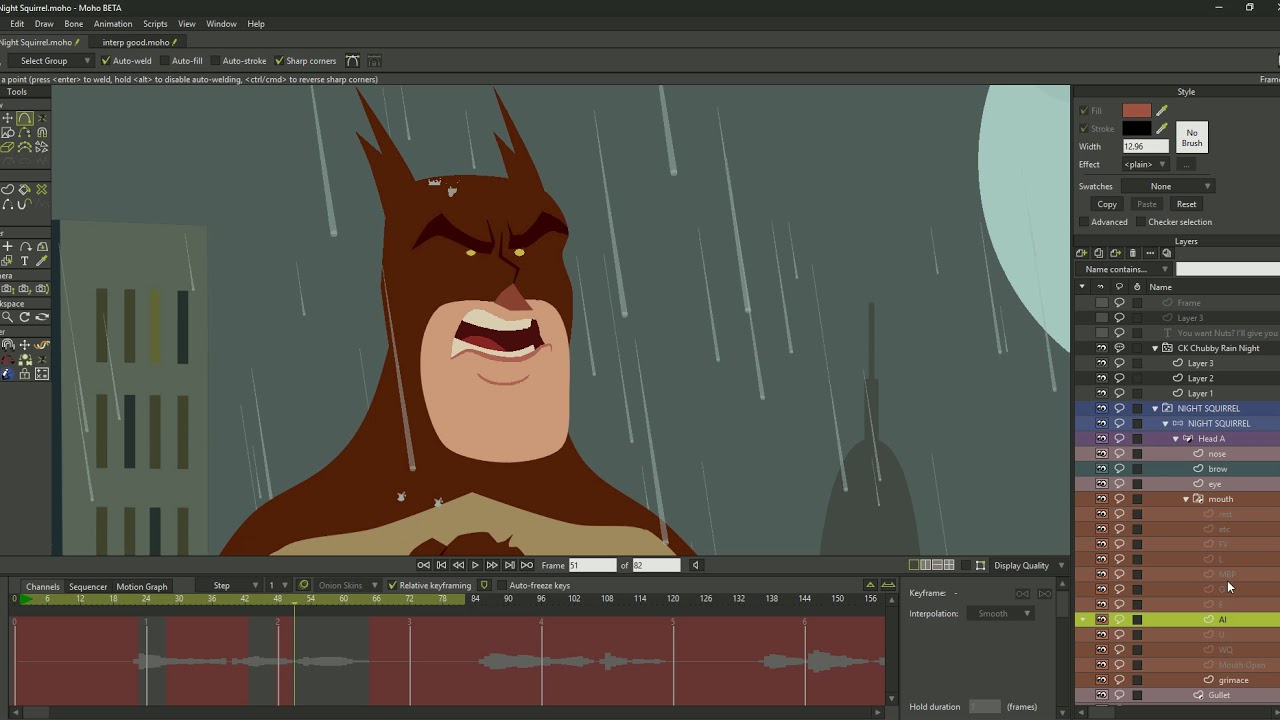Select the Magnet tool
This screenshot has width=1280, height=720.
[x=41, y=132]
